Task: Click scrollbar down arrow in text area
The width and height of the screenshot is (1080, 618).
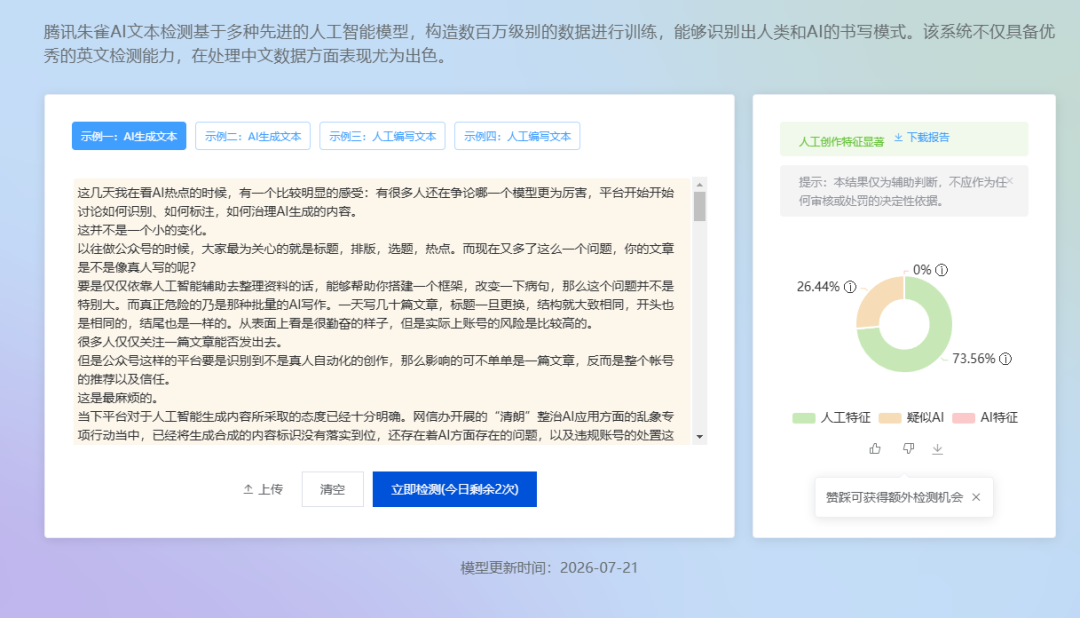Action: 700,437
